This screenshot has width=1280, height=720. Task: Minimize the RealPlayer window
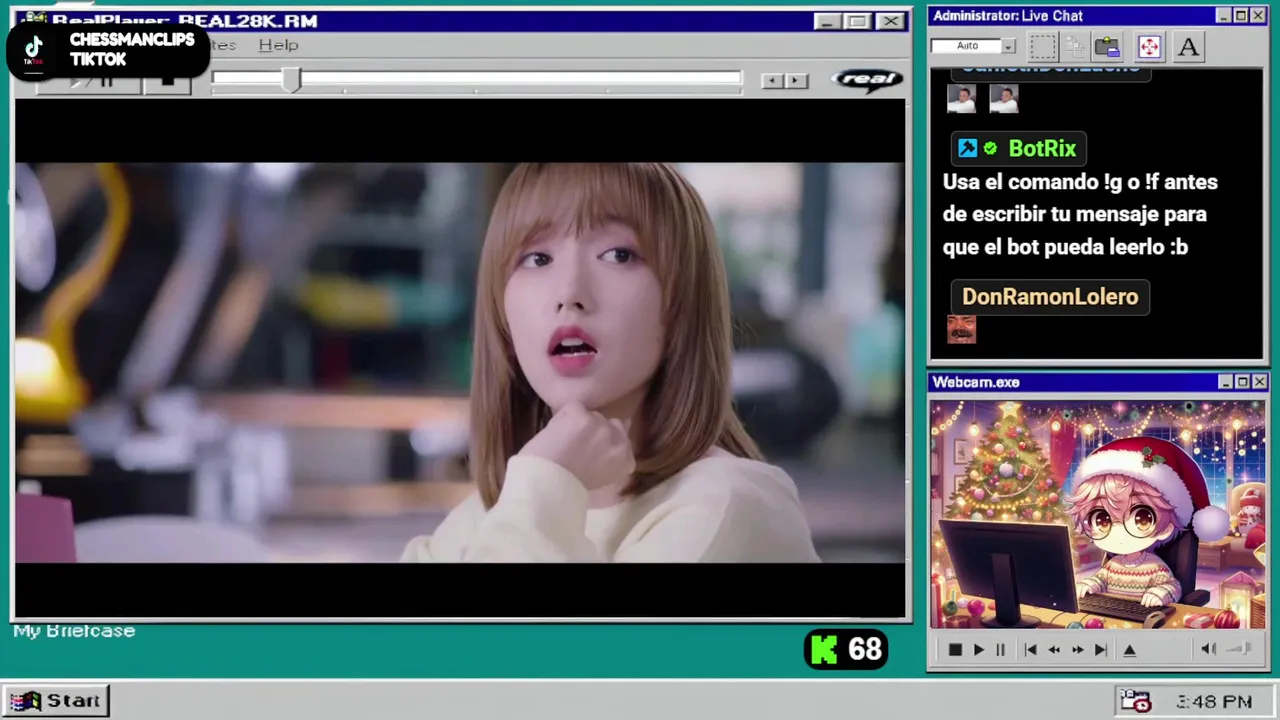click(826, 21)
